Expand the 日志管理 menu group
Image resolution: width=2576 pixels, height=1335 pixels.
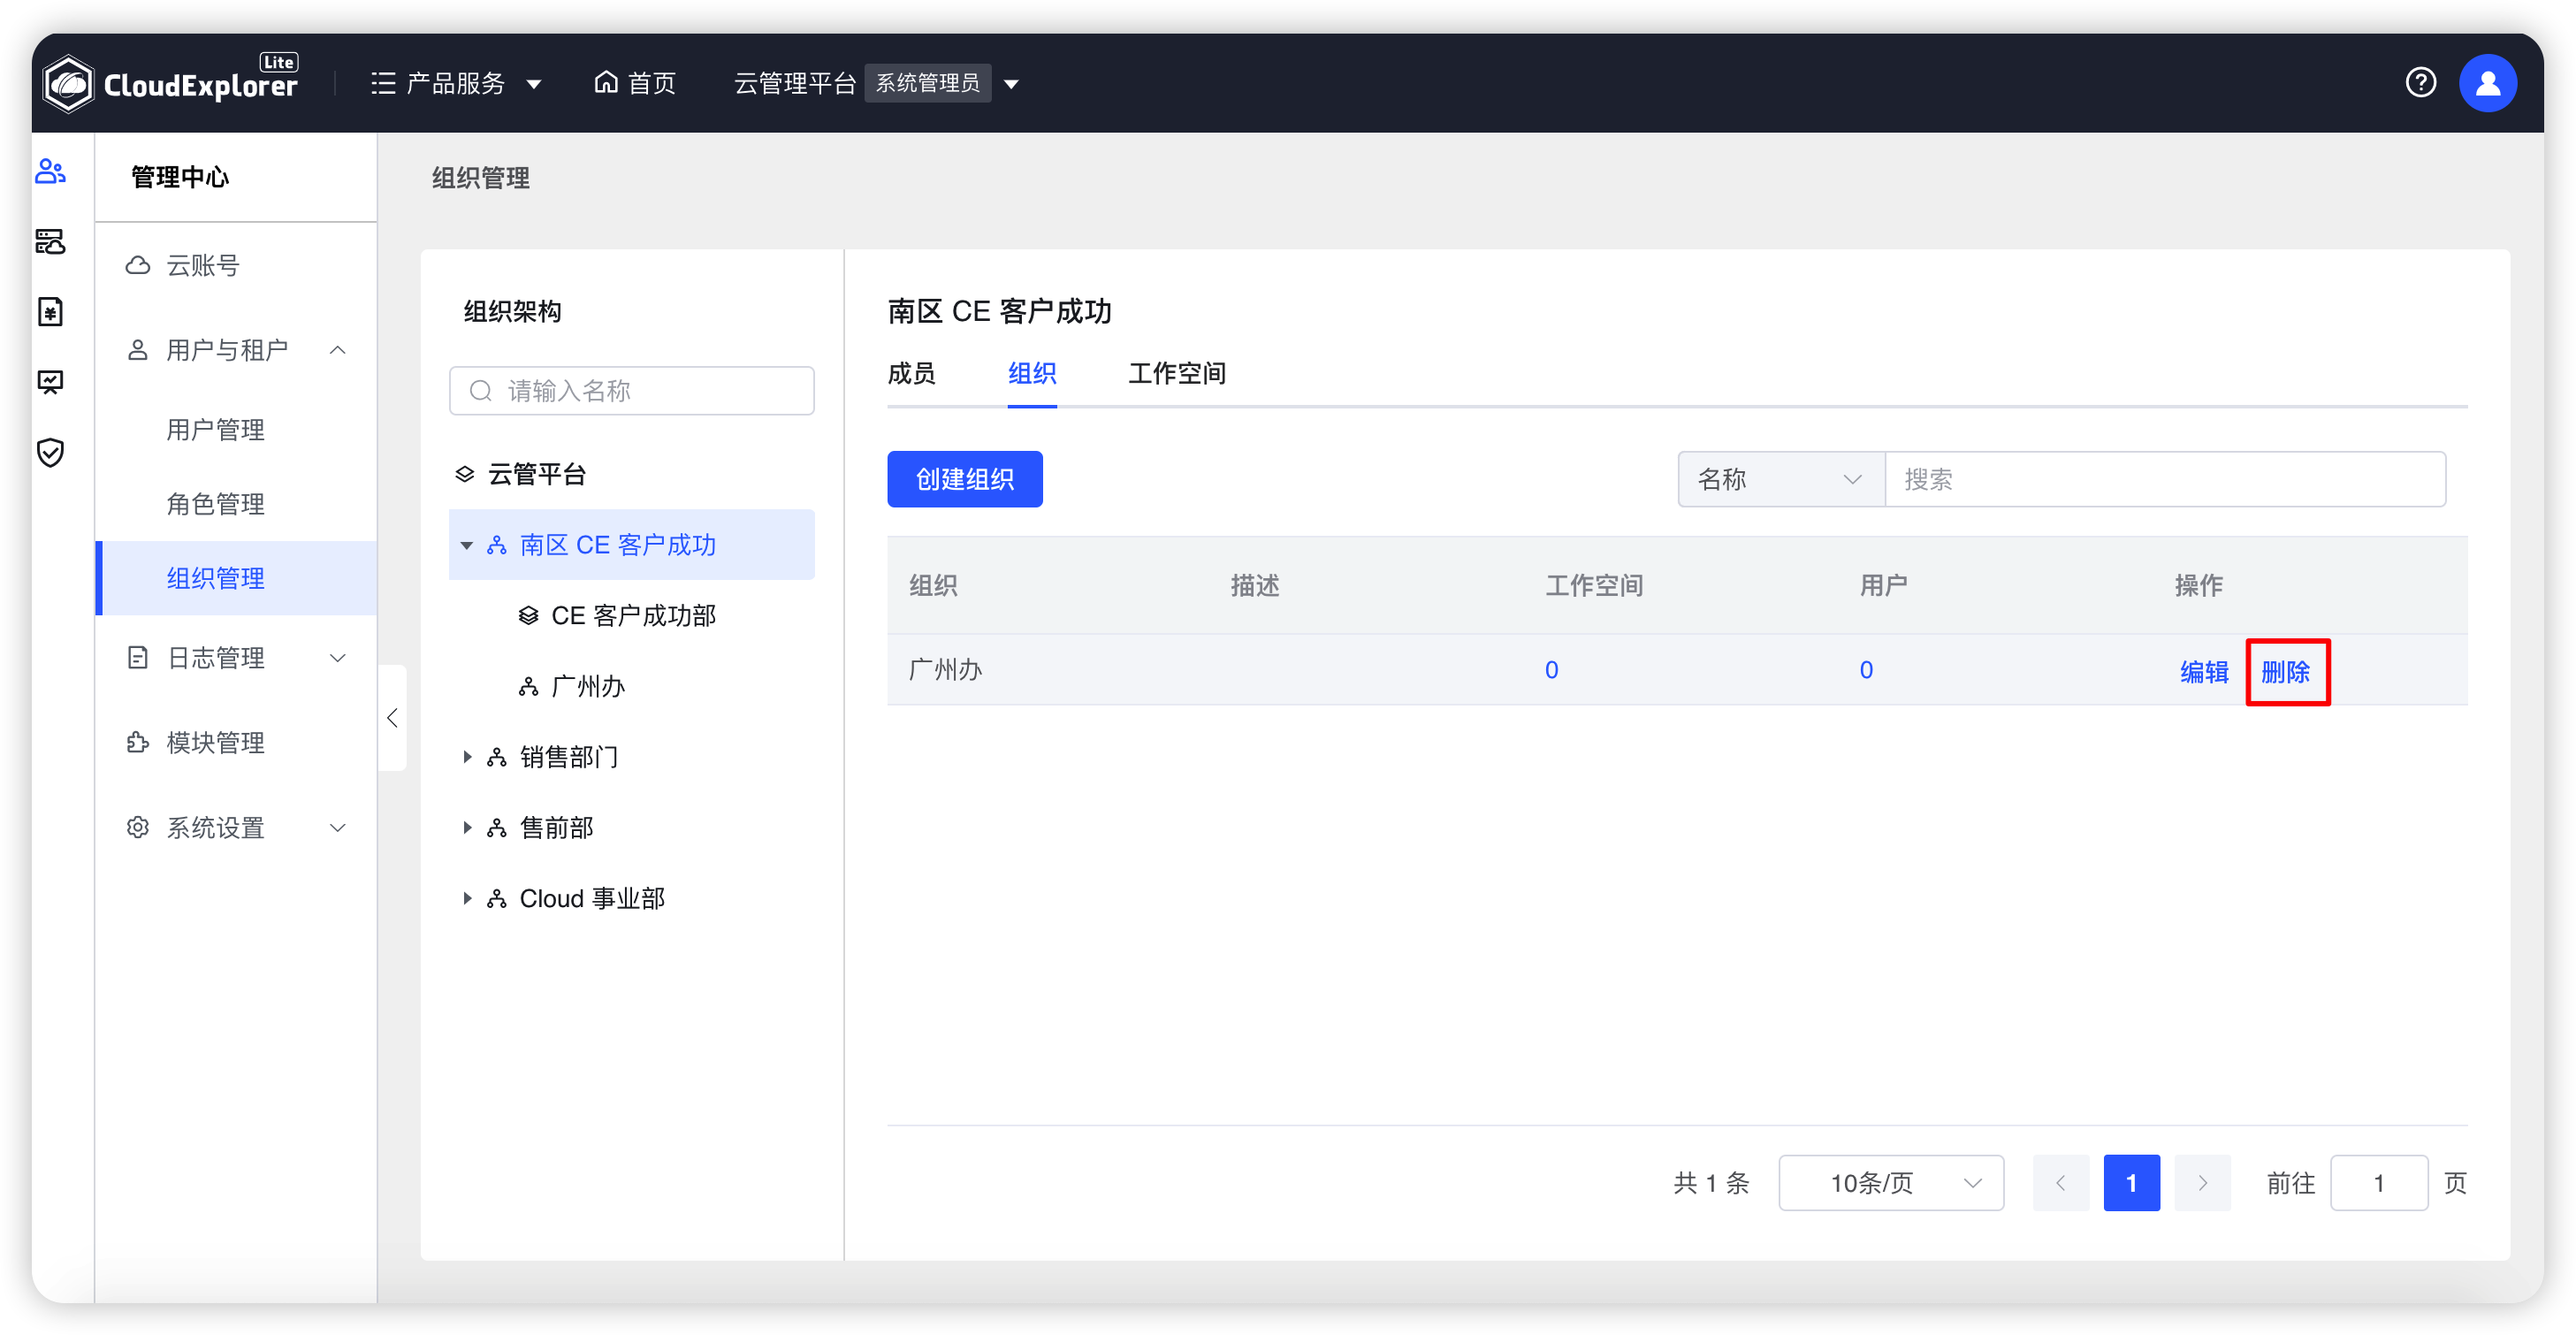(338, 658)
